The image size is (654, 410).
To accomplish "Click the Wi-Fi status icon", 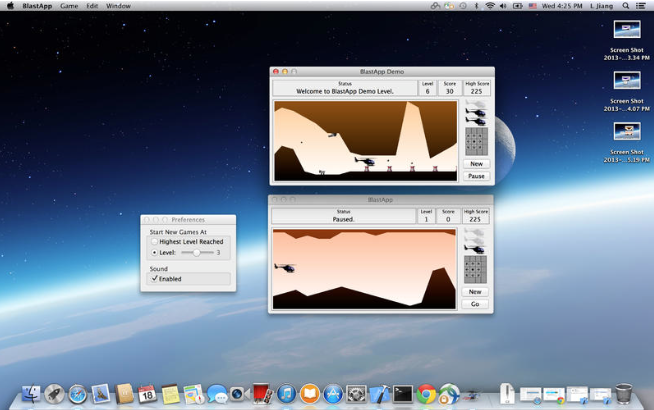I will click(490, 6).
